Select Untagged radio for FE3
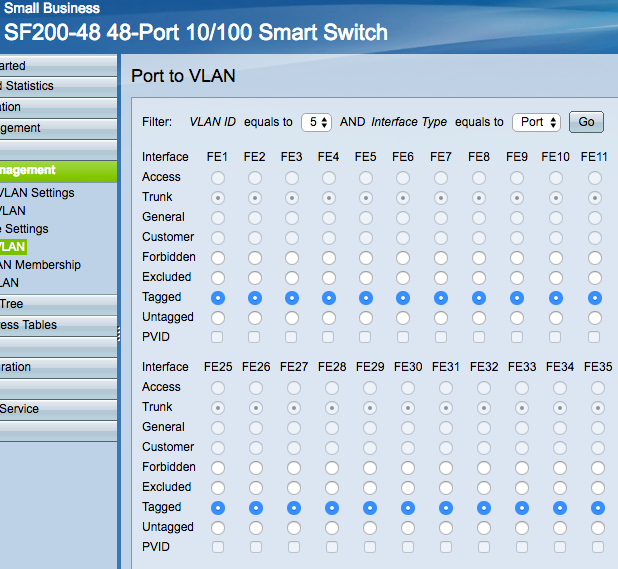 point(292,318)
